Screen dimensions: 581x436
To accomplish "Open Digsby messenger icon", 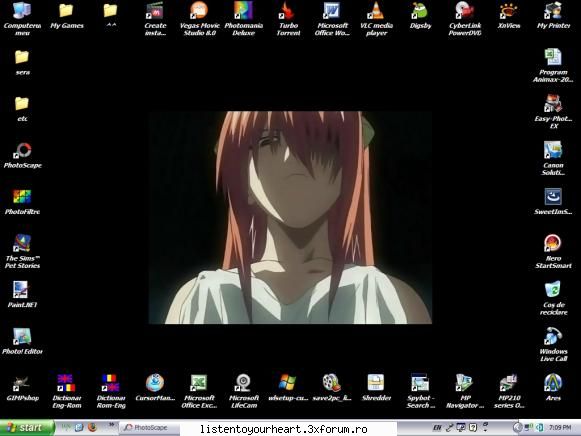I will pos(421,16).
